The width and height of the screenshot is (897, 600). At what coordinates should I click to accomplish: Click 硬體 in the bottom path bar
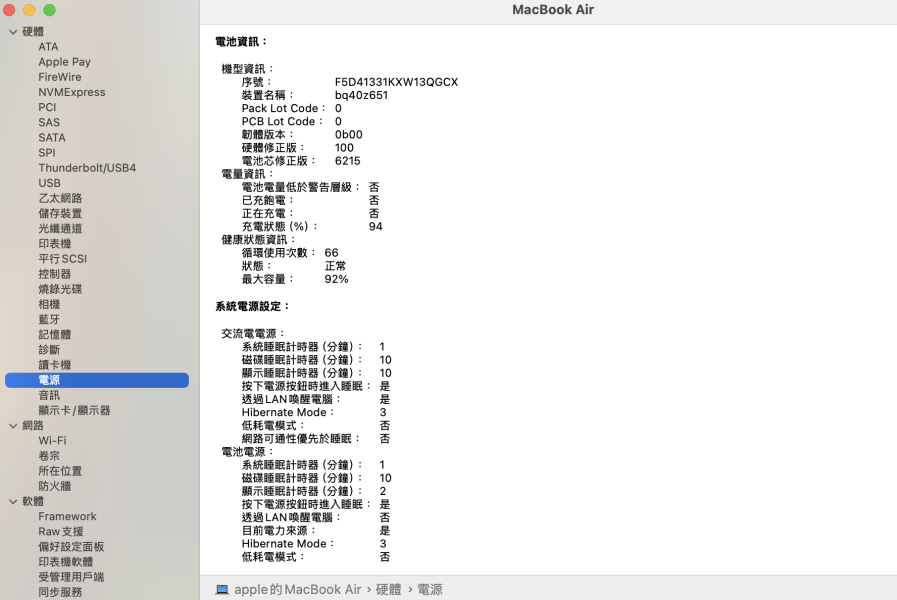[x=388, y=590]
